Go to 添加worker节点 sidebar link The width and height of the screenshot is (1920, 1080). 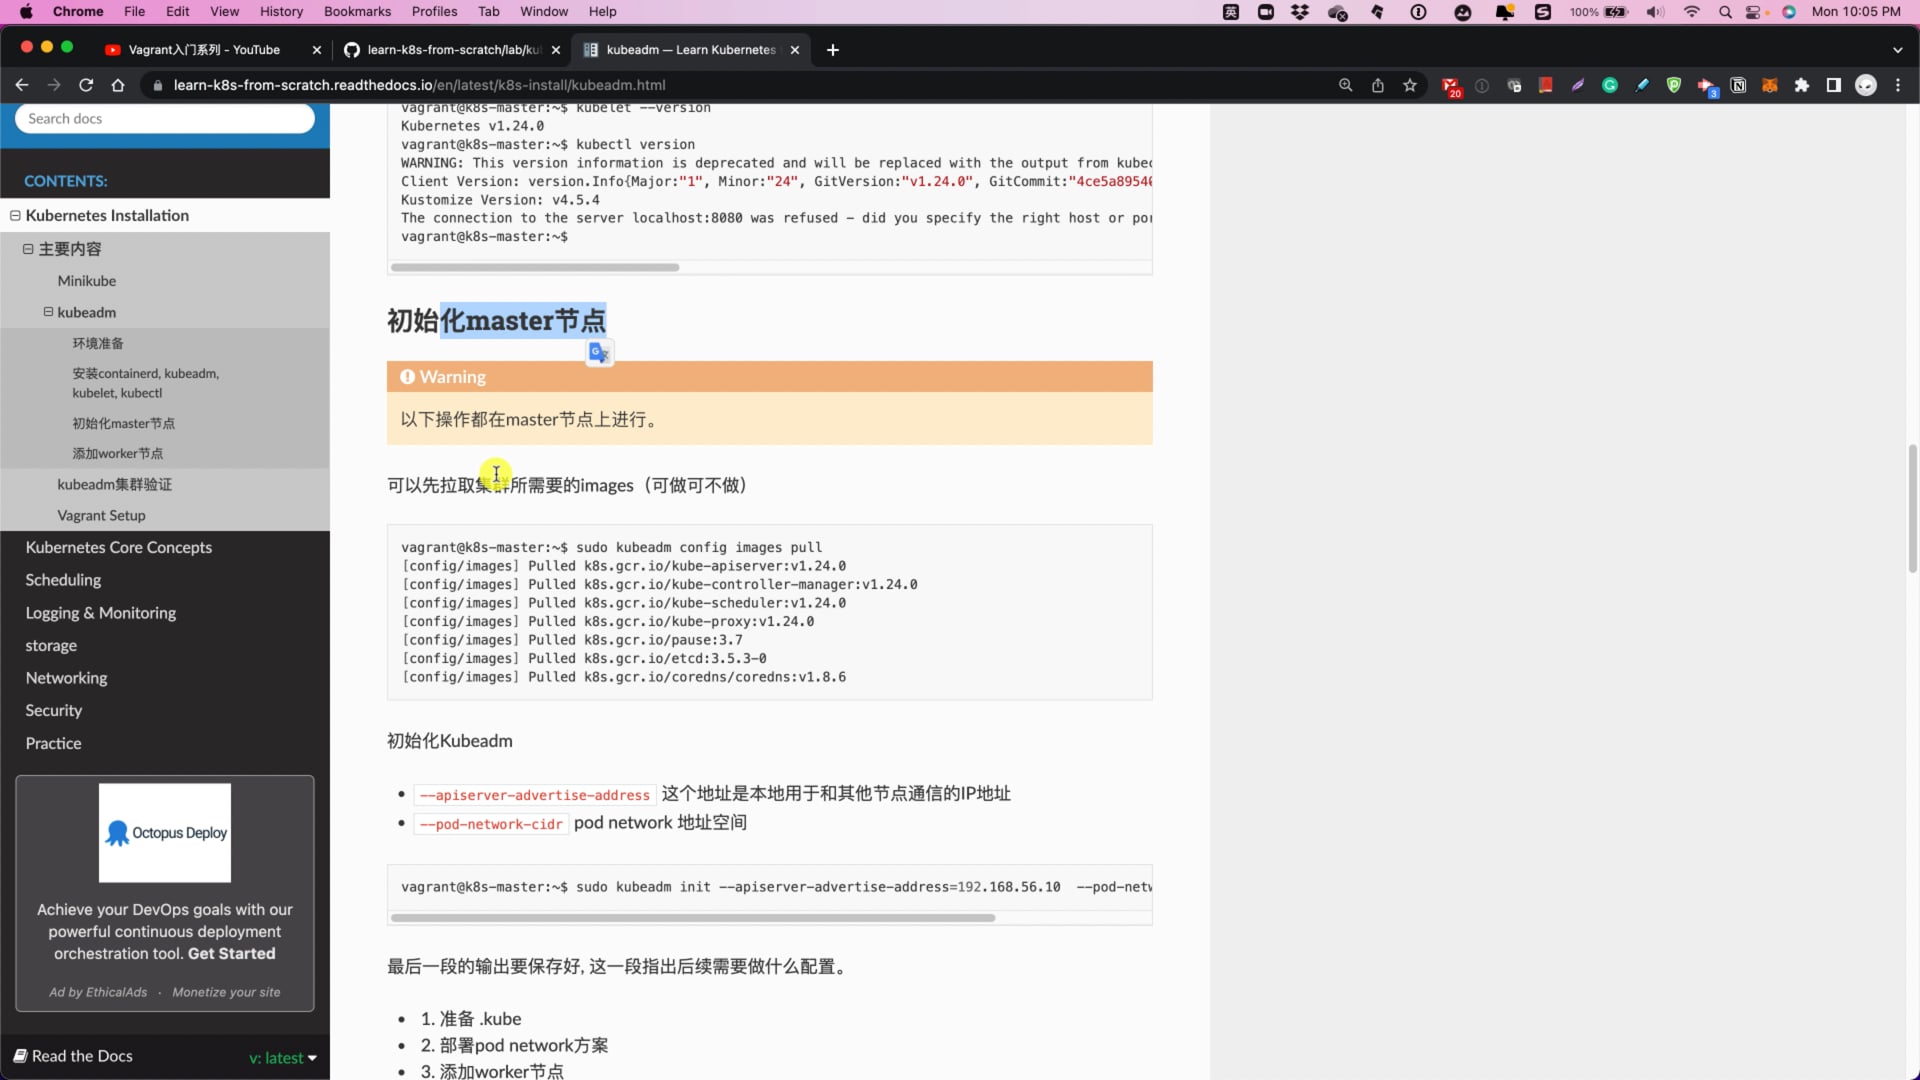pyautogui.click(x=117, y=453)
